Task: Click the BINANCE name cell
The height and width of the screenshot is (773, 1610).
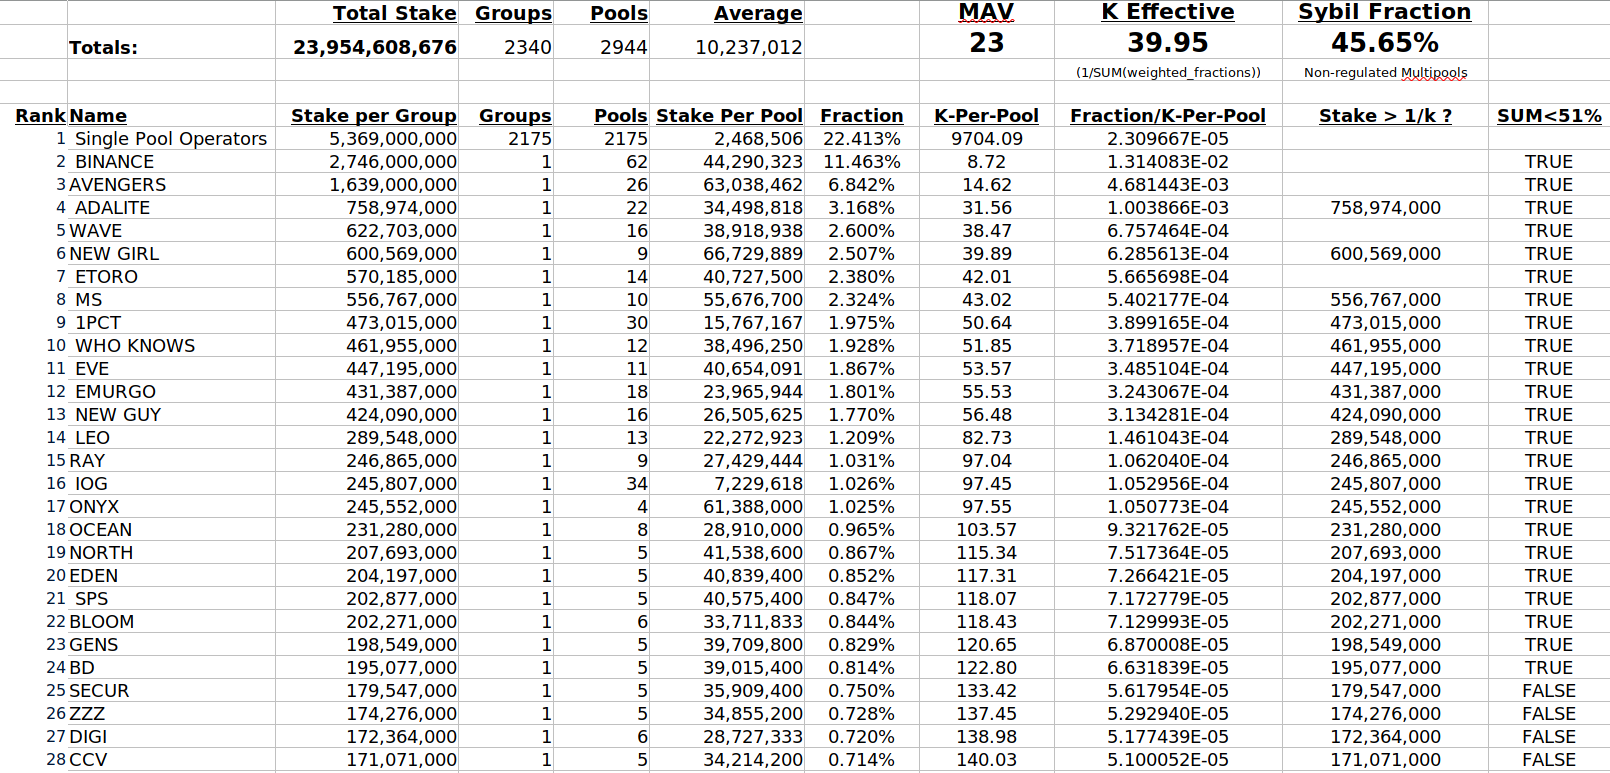Action: (x=115, y=162)
